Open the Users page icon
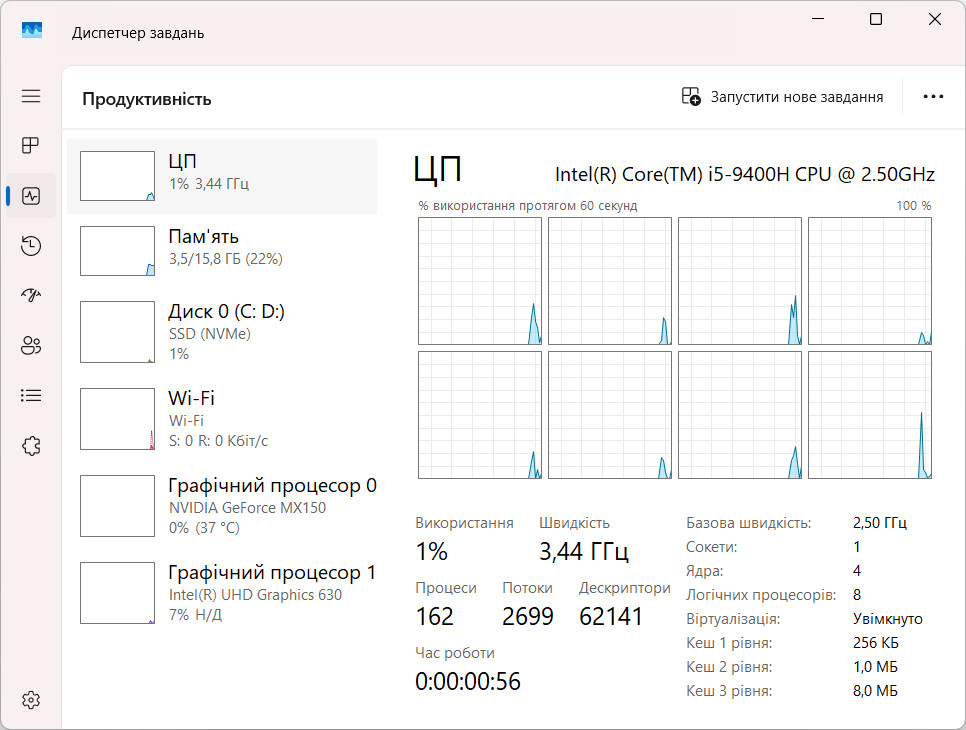The image size is (966, 730). tap(31, 346)
